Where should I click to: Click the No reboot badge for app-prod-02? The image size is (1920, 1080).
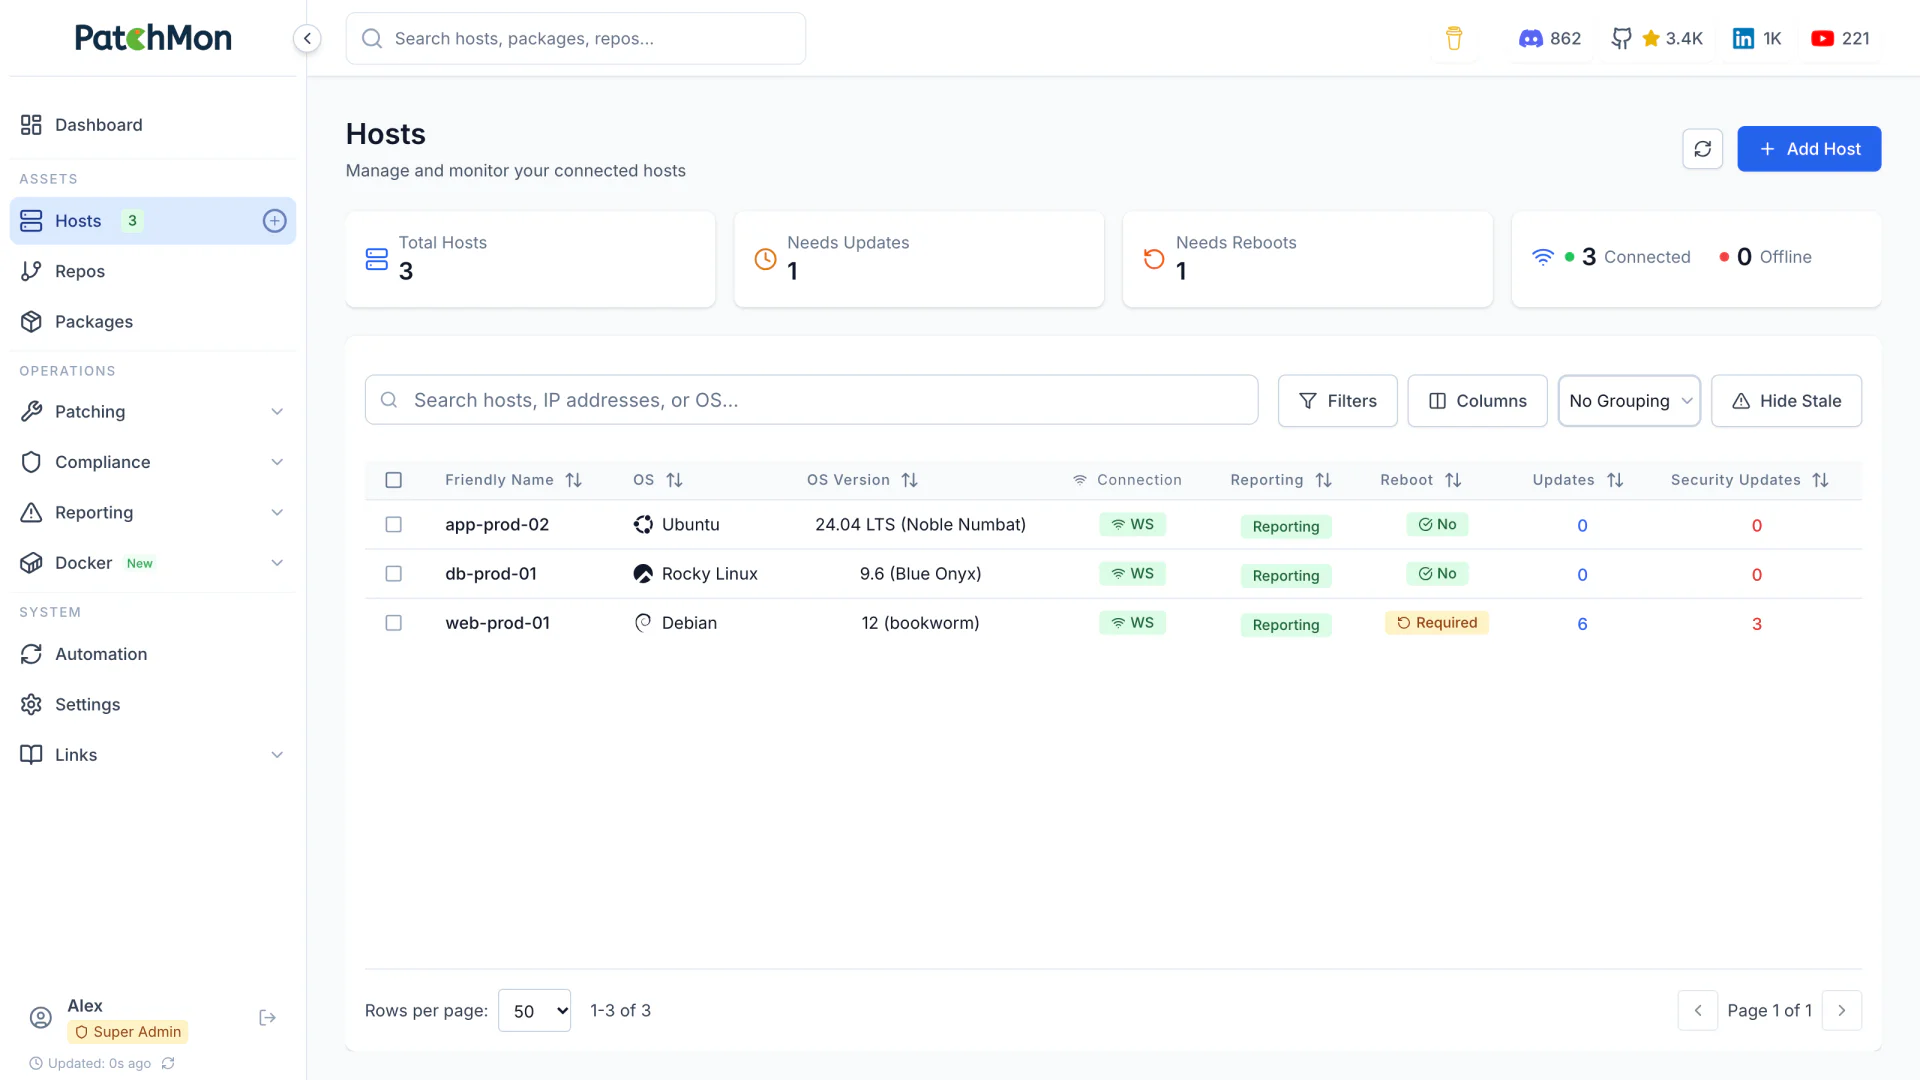1437,525
